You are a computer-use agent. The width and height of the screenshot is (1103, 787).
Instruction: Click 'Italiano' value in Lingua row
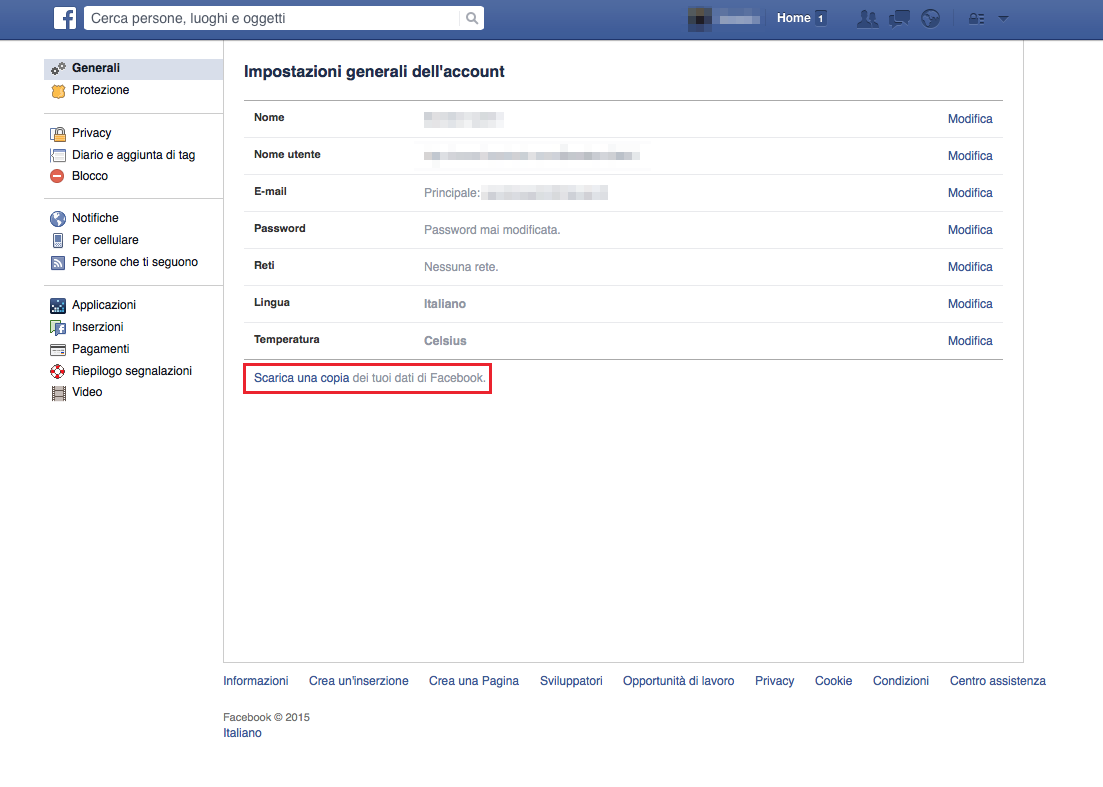(x=445, y=304)
